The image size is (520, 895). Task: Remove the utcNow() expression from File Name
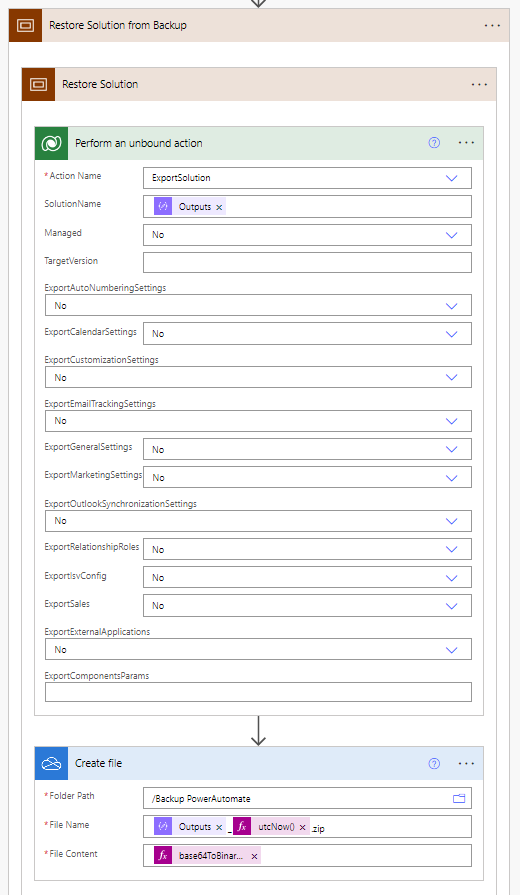pyautogui.click(x=303, y=827)
